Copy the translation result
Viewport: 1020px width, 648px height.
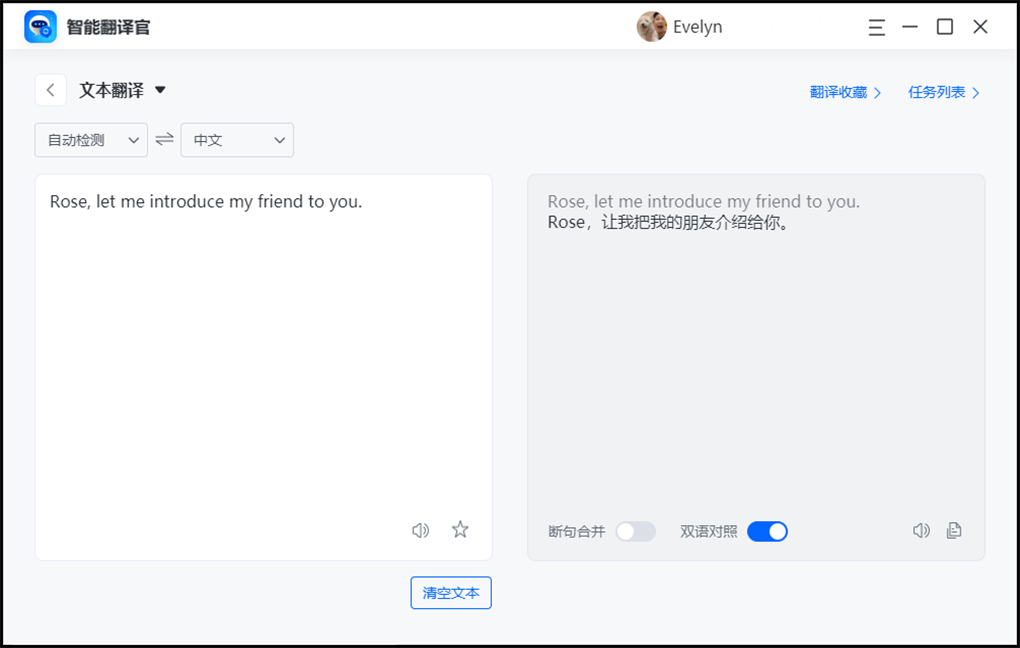point(954,530)
